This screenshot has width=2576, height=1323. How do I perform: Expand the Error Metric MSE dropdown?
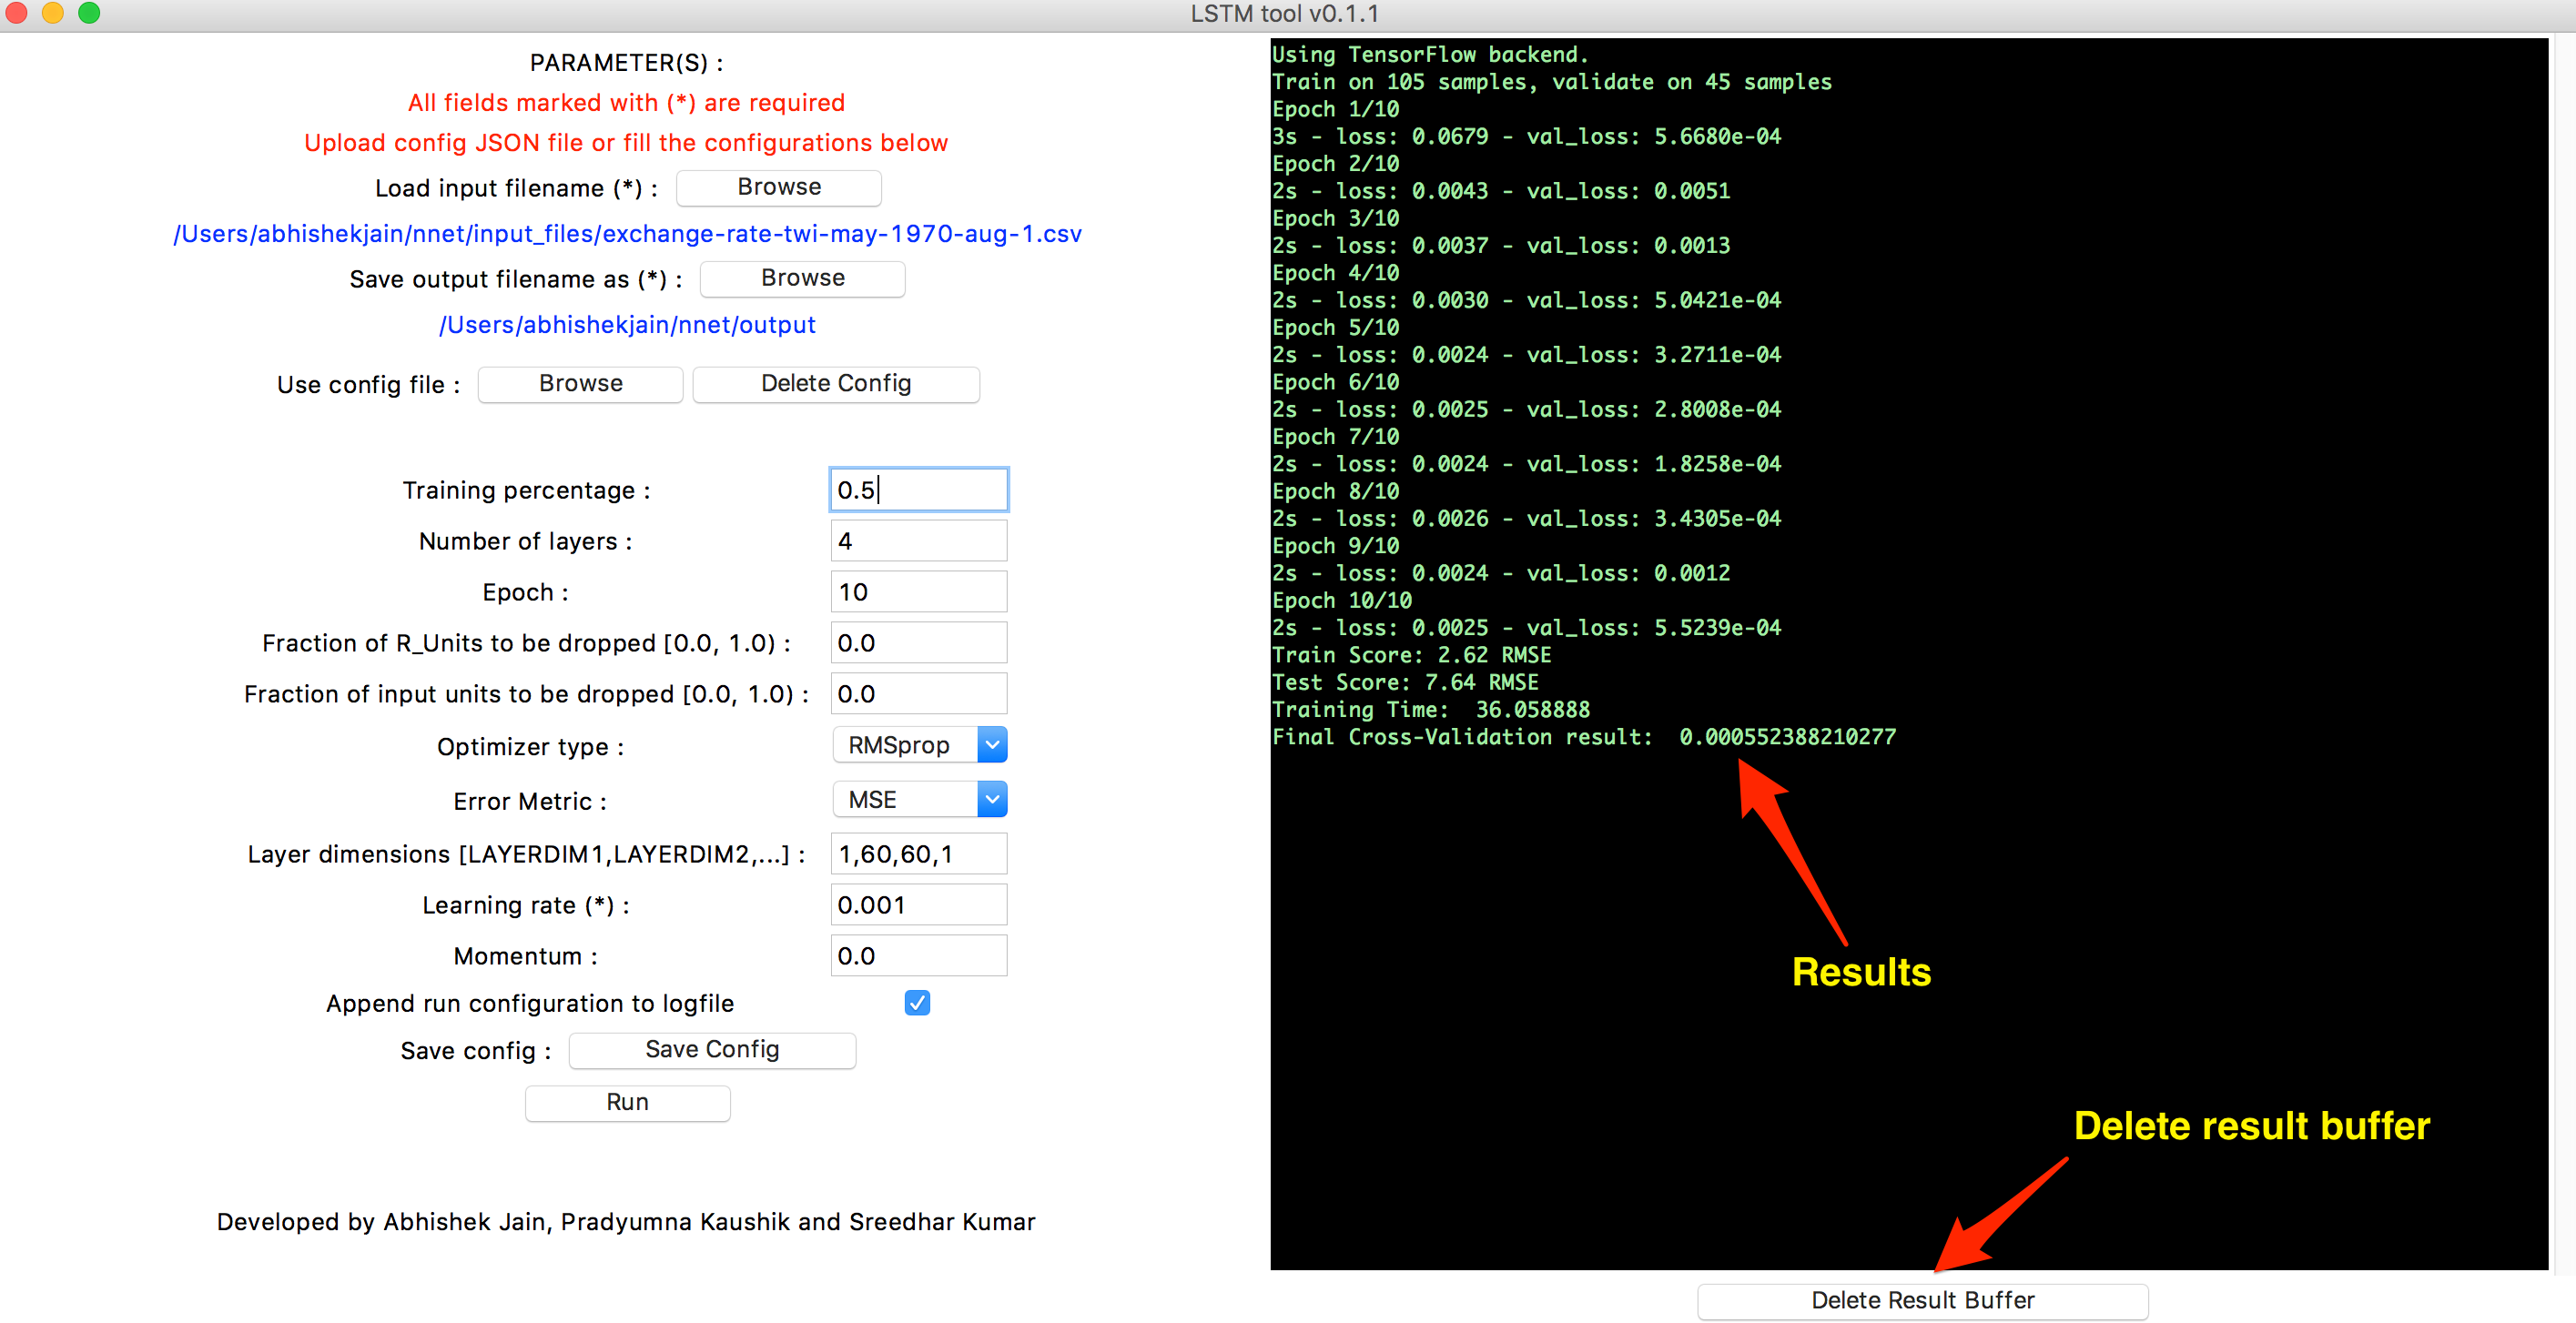[919, 800]
